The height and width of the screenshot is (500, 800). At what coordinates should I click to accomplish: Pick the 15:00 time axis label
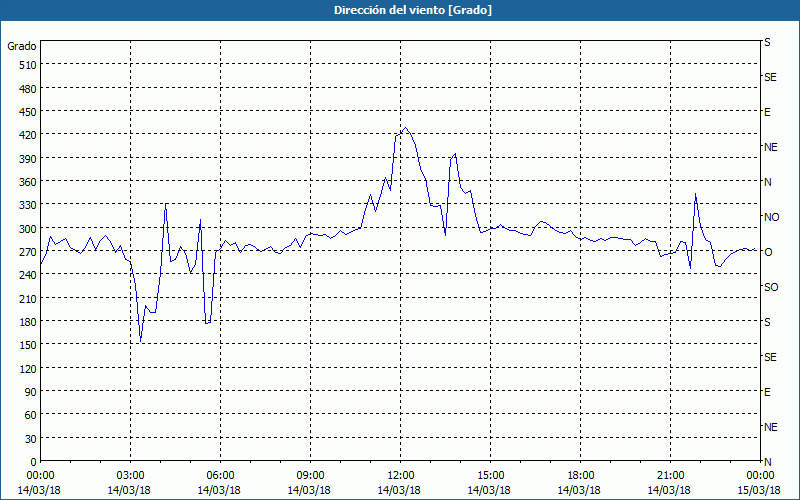[x=490, y=476]
